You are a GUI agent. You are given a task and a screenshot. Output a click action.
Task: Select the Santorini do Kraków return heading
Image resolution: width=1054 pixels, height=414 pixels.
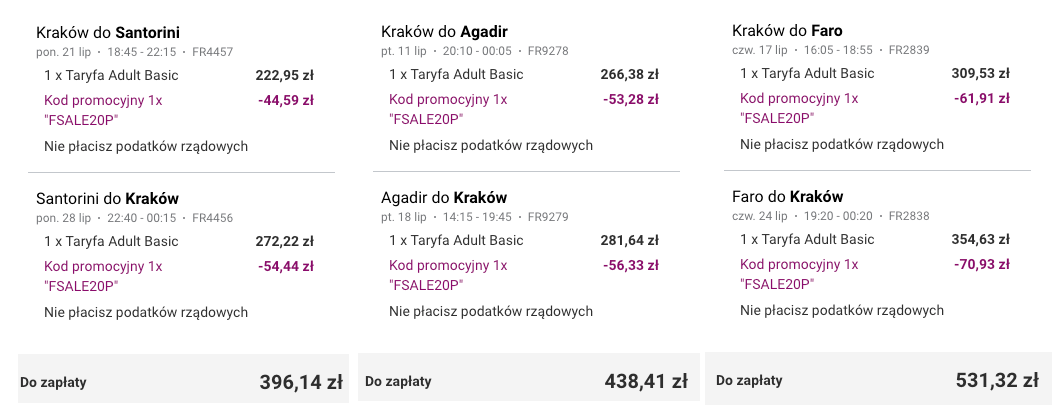(107, 198)
